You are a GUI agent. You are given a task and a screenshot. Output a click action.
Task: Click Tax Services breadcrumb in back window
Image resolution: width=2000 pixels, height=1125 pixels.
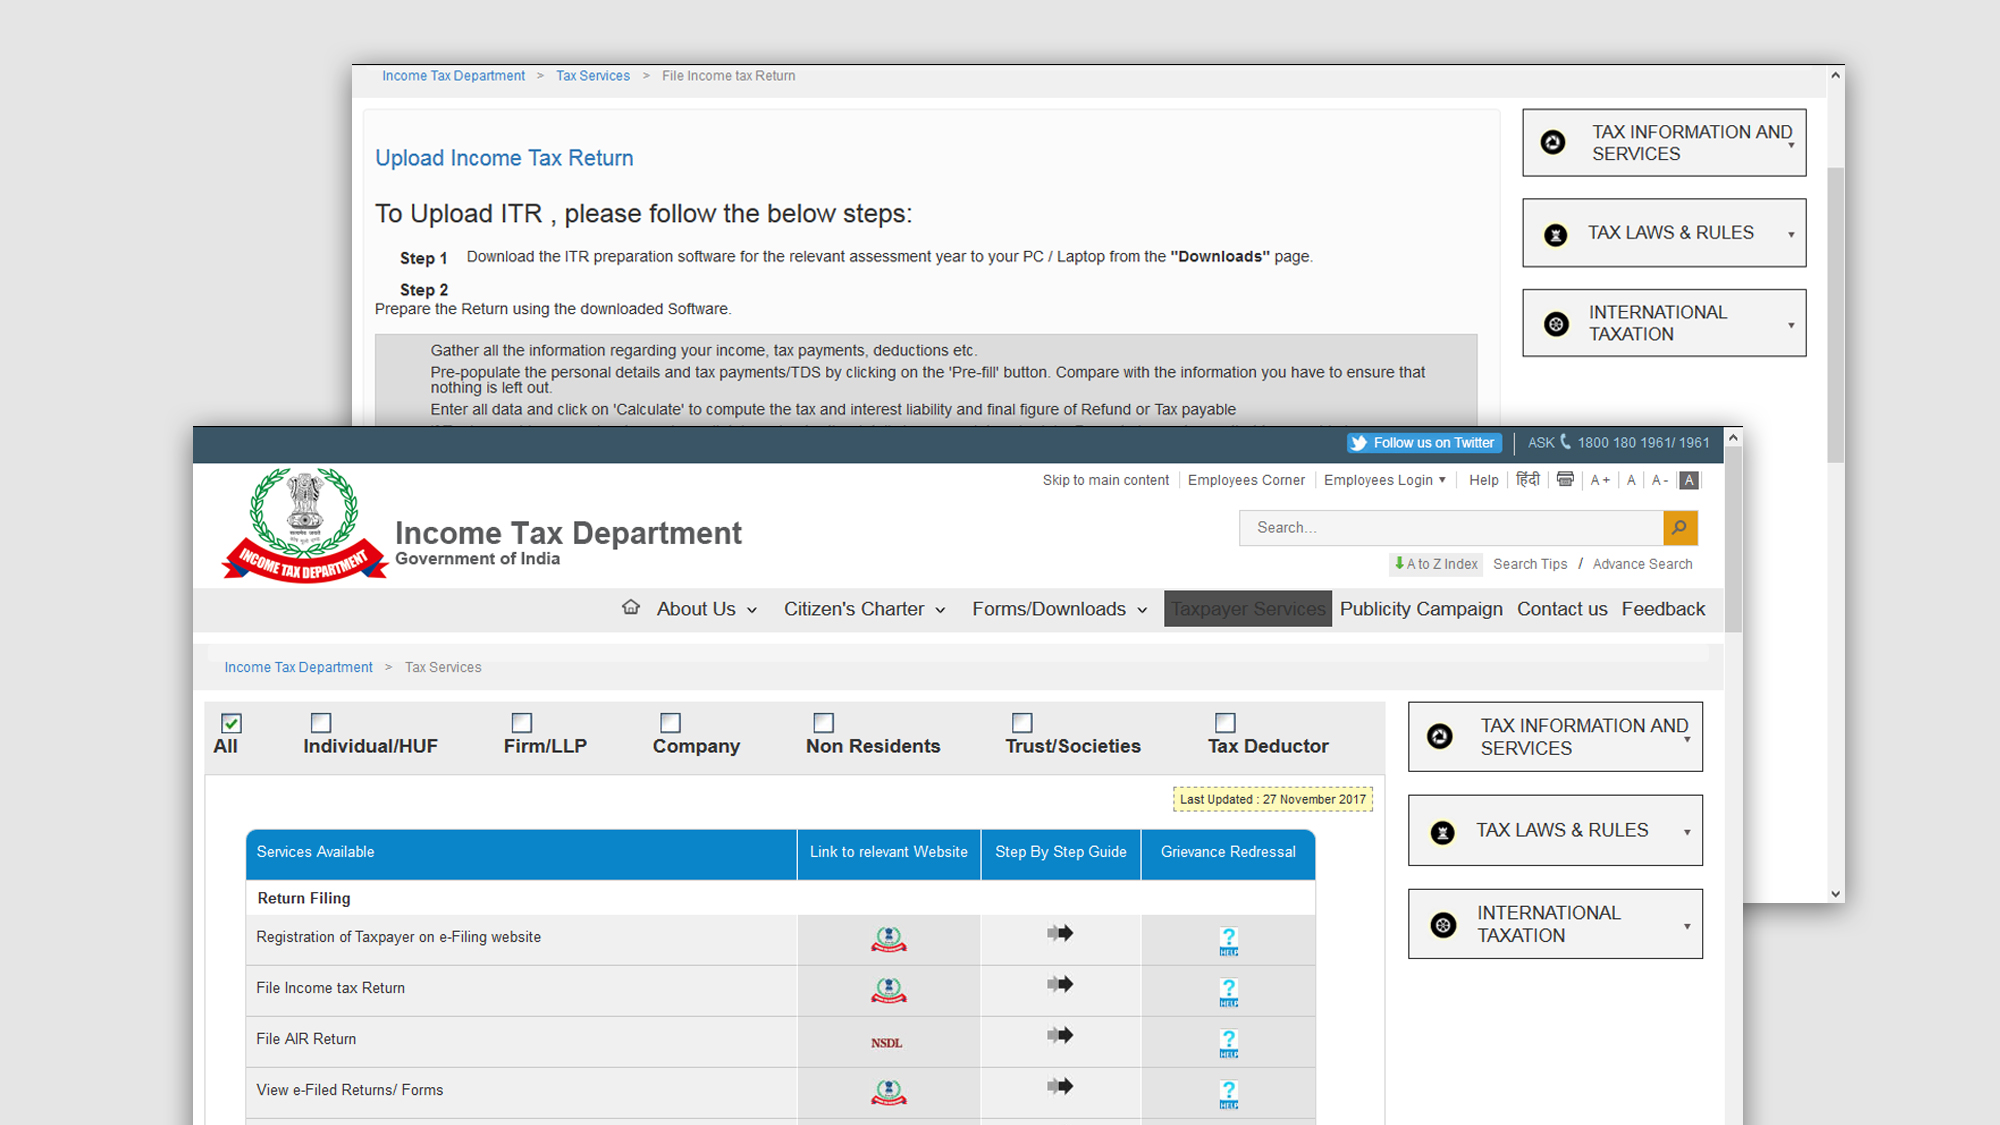(x=592, y=76)
